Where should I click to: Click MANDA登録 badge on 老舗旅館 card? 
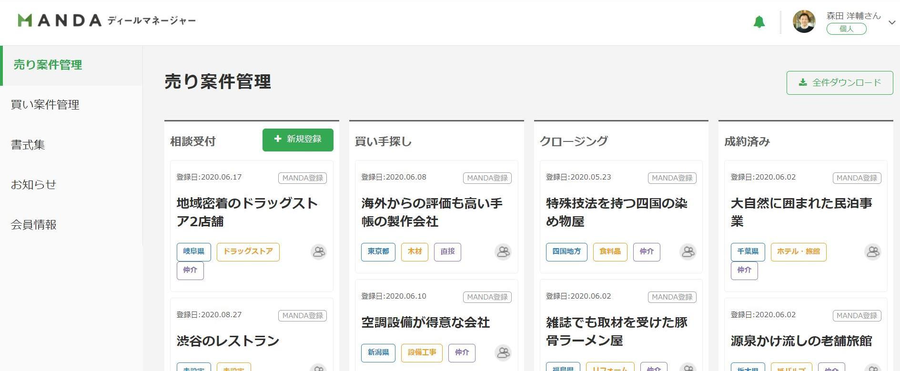tap(857, 316)
